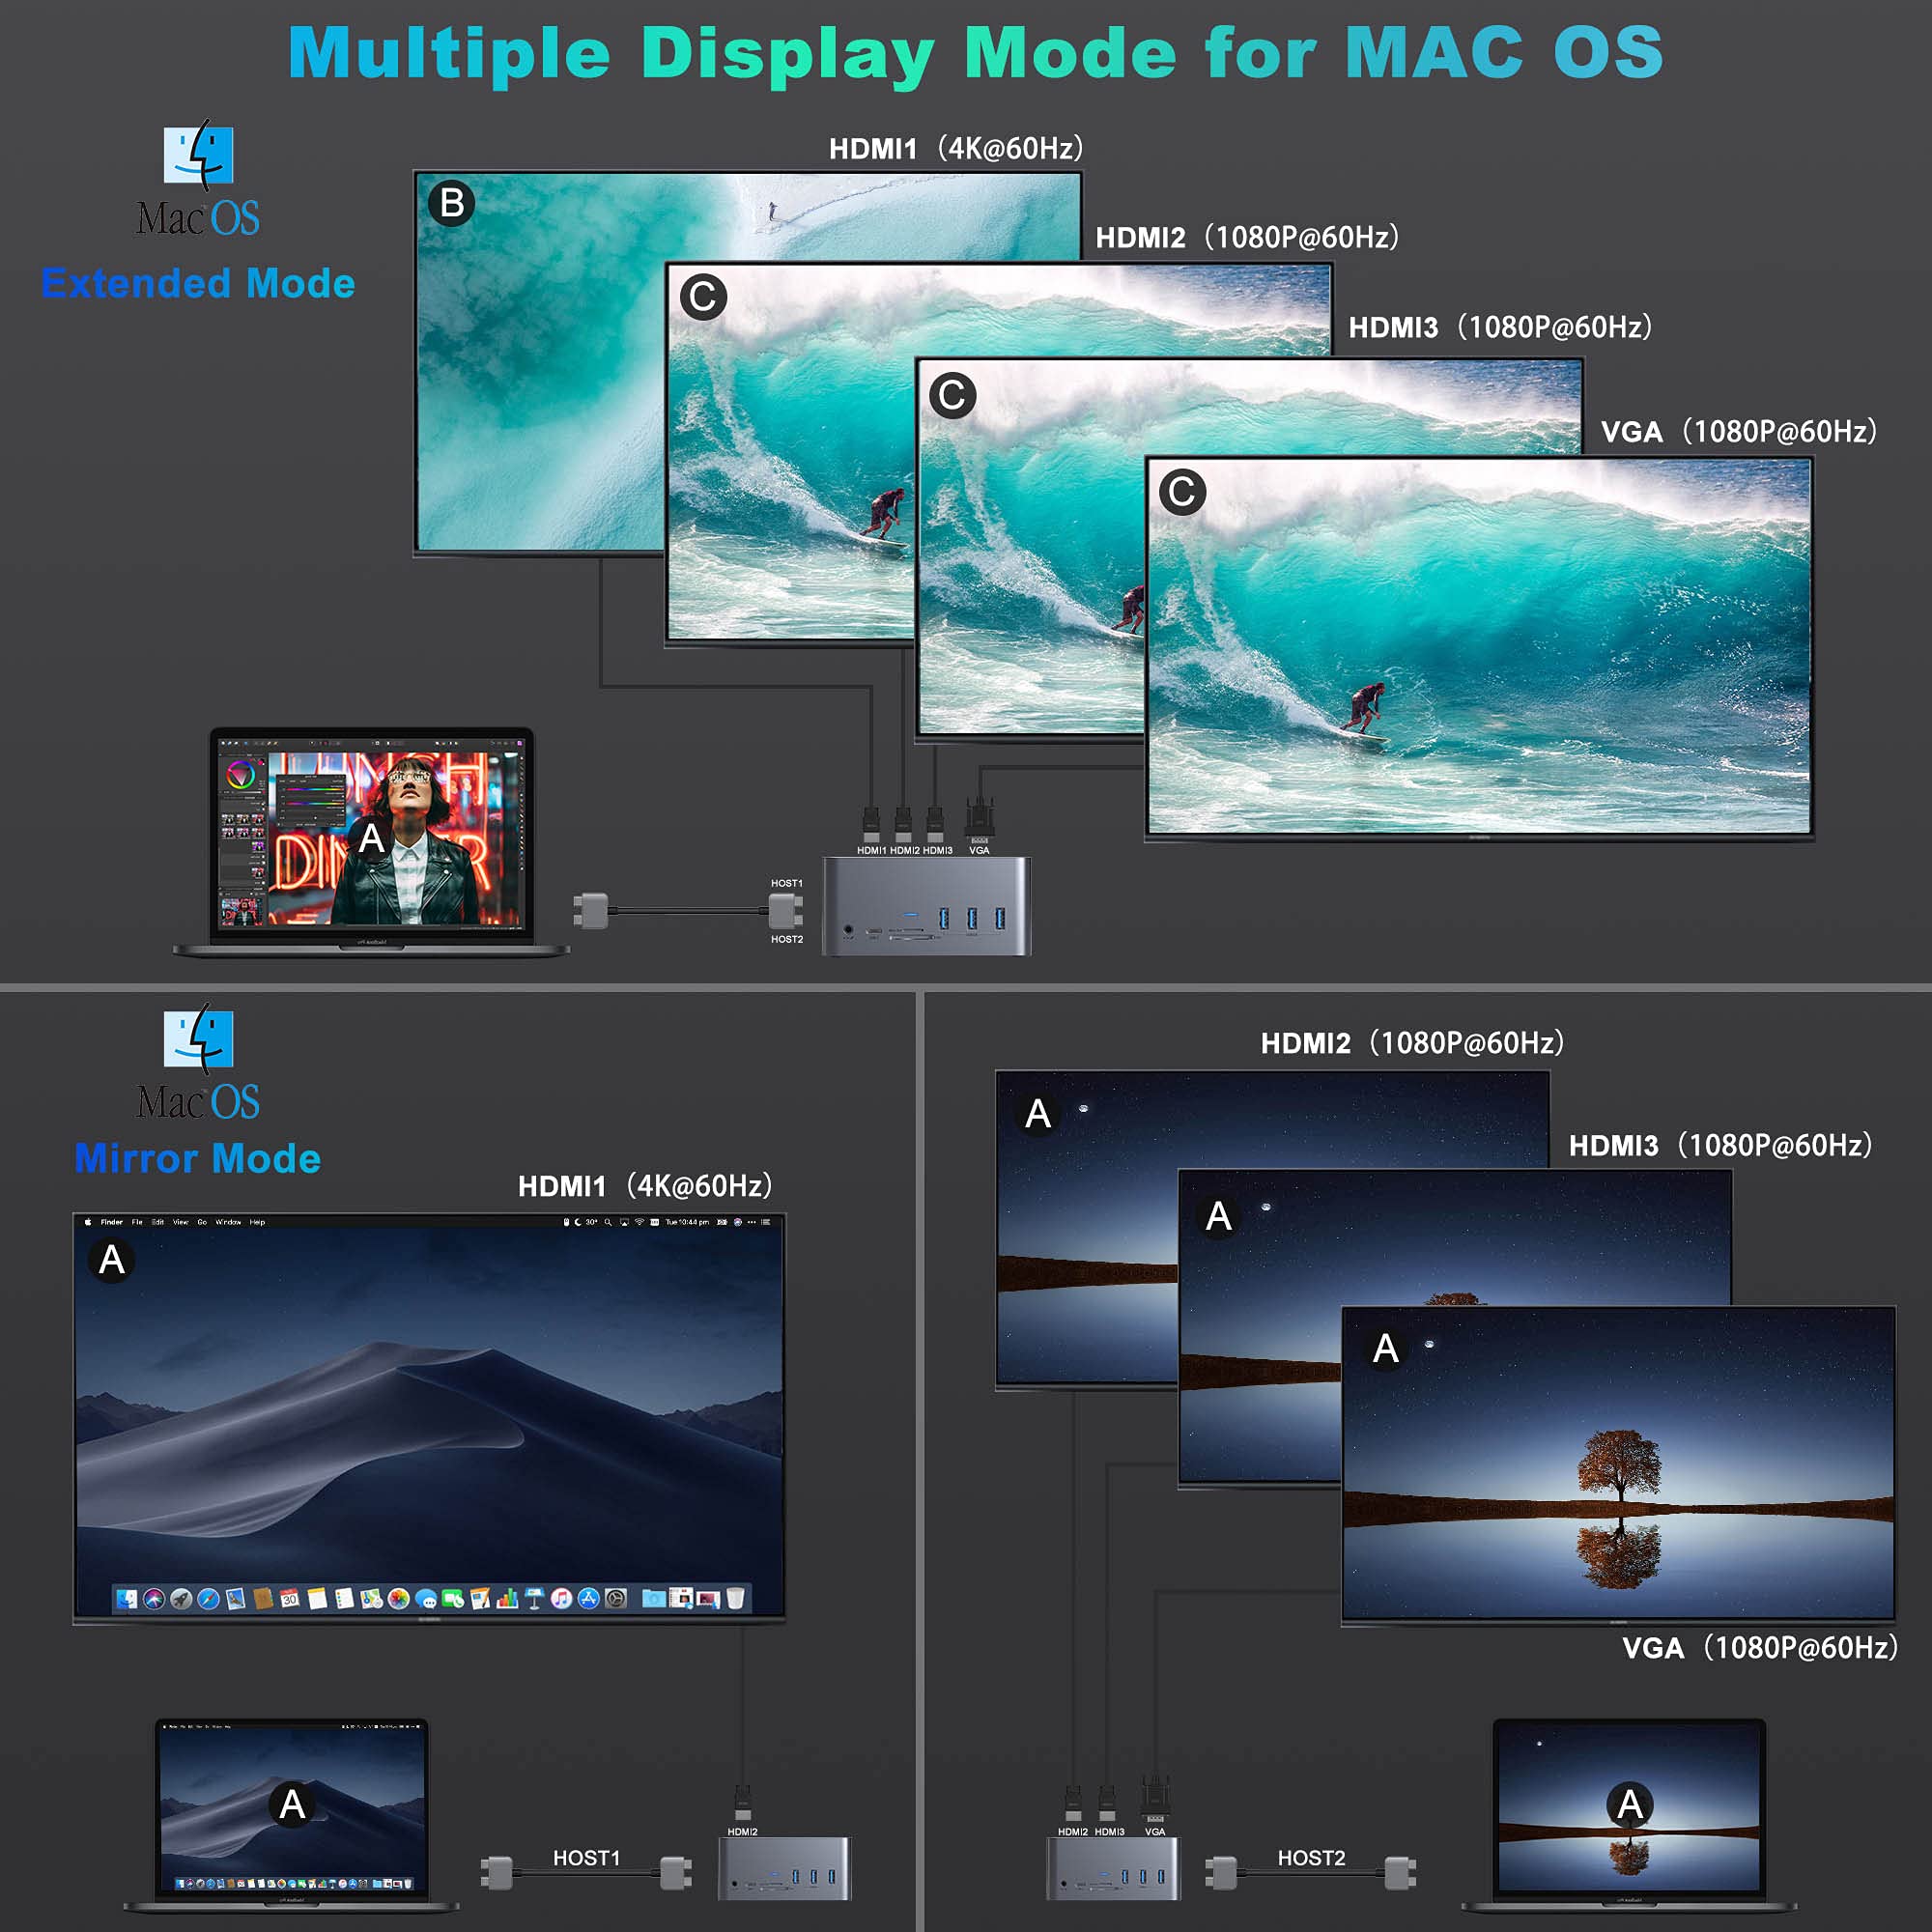The width and height of the screenshot is (1932, 1932).
Task: Click the Apple logo menu
Action: point(88,1222)
